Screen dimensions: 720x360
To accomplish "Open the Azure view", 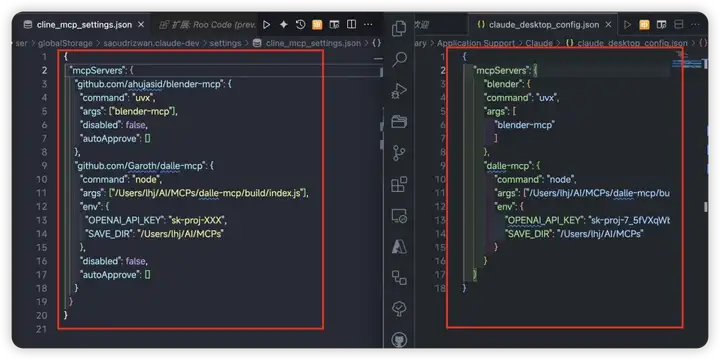I will coord(399,247).
